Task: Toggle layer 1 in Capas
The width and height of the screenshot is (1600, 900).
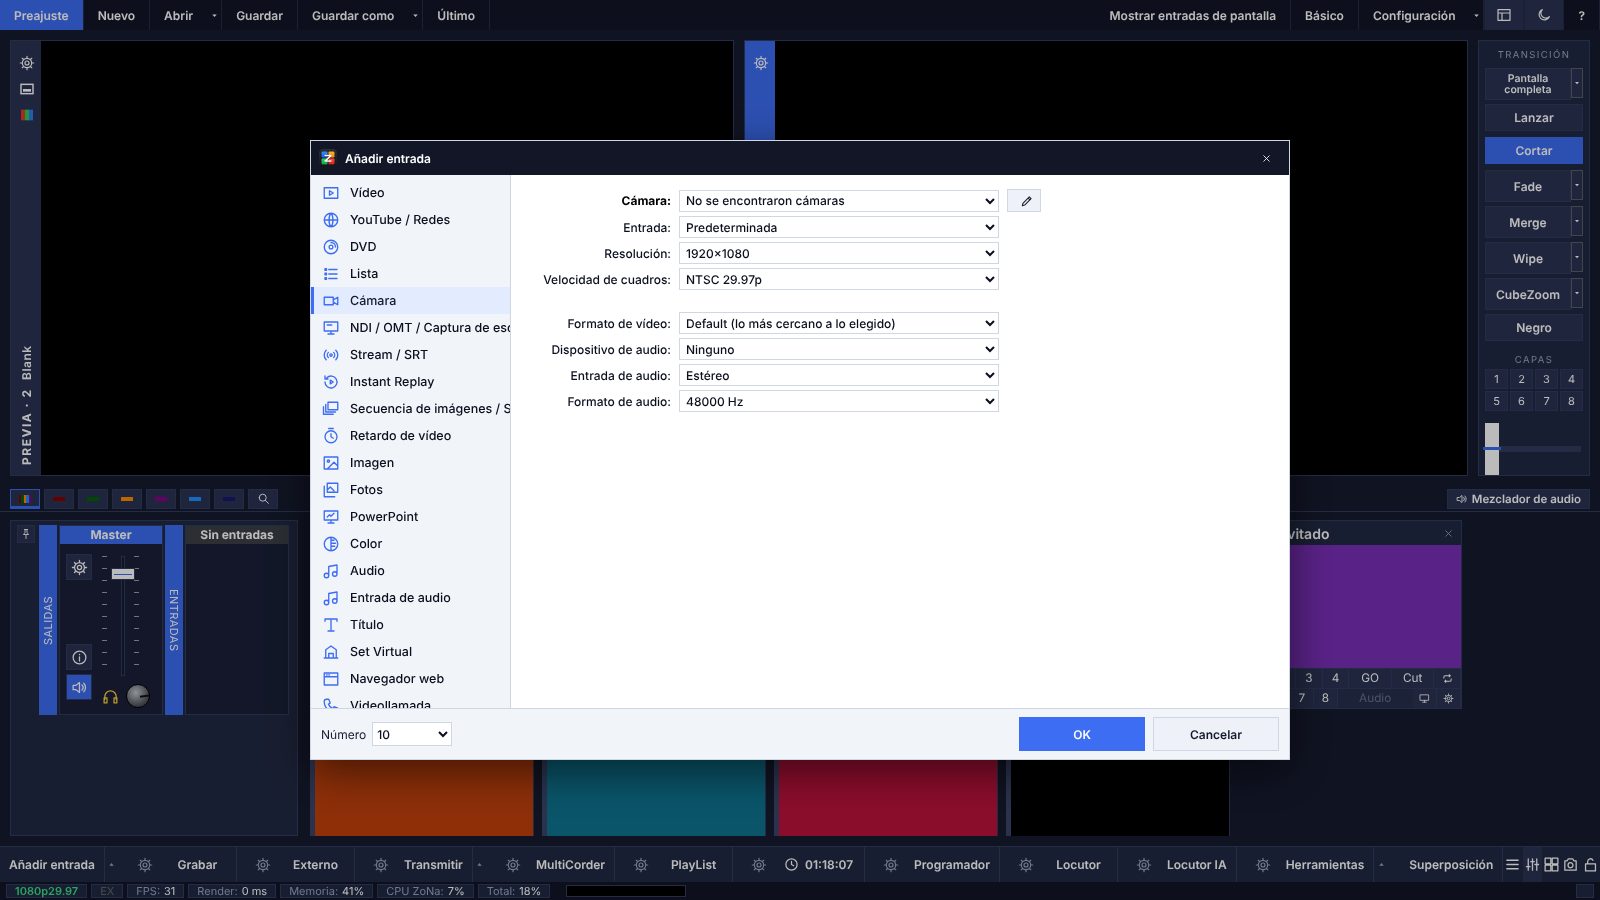Action: pyautogui.click(x=1496, y=379)
